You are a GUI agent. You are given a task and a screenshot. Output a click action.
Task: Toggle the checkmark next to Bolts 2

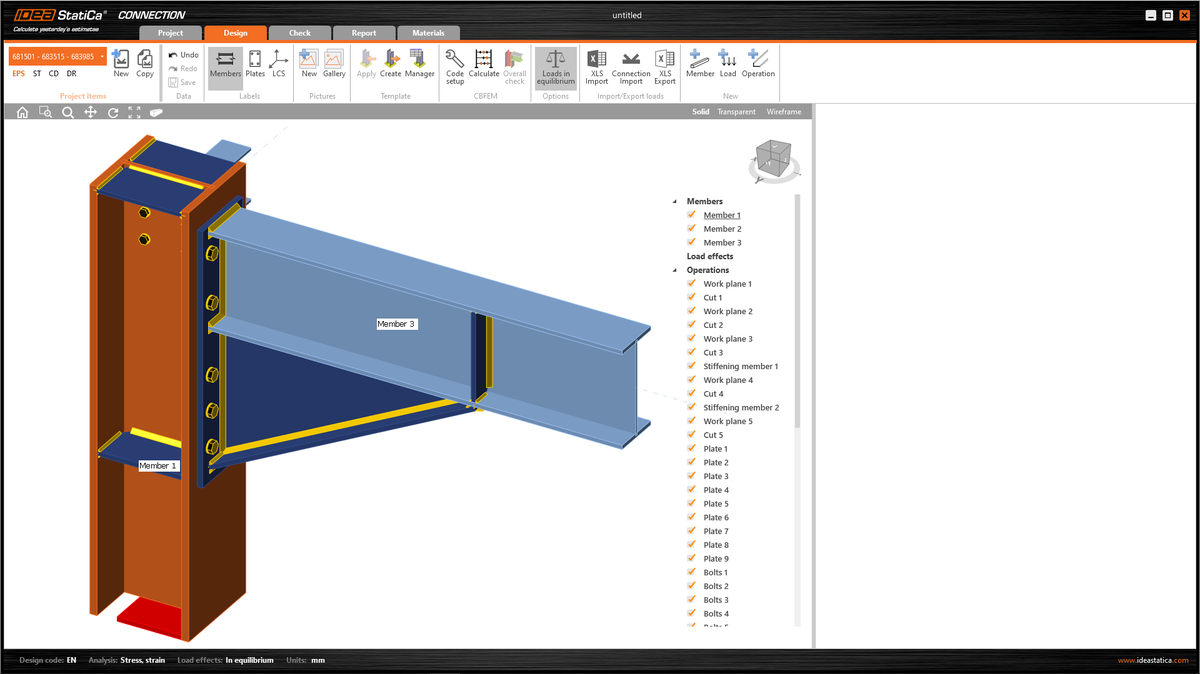(x=690, y=586)
